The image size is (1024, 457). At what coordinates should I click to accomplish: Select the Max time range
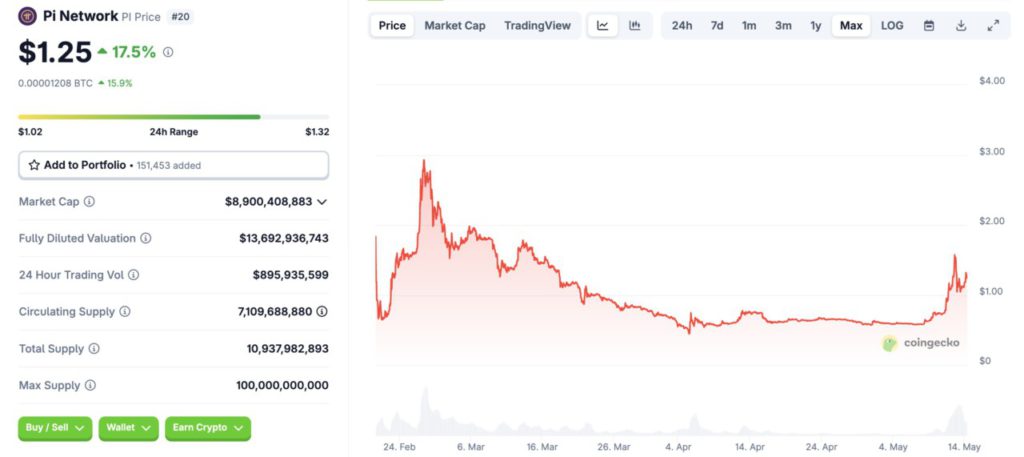click(x=851, y=25)
